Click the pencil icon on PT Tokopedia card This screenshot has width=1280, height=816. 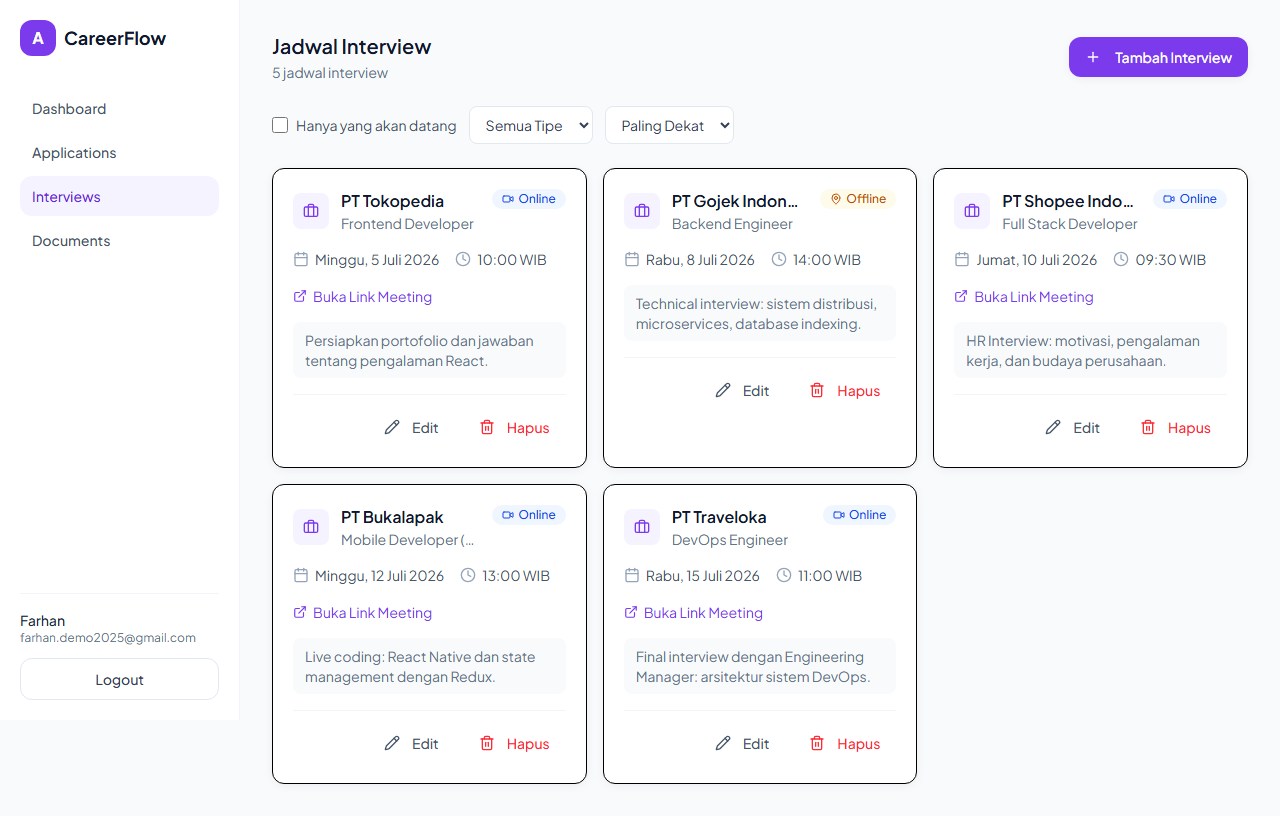click(392, 427)
